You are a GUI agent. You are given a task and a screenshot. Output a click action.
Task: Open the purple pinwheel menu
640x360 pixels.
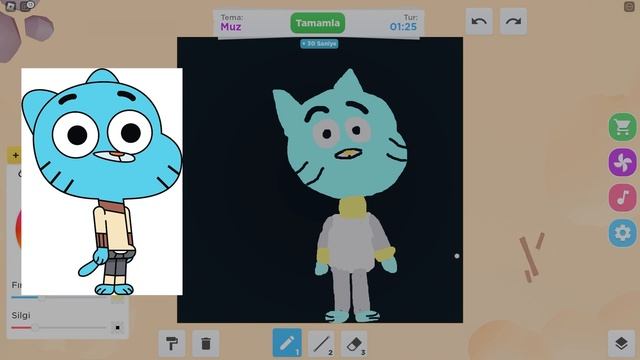point(622,162)
